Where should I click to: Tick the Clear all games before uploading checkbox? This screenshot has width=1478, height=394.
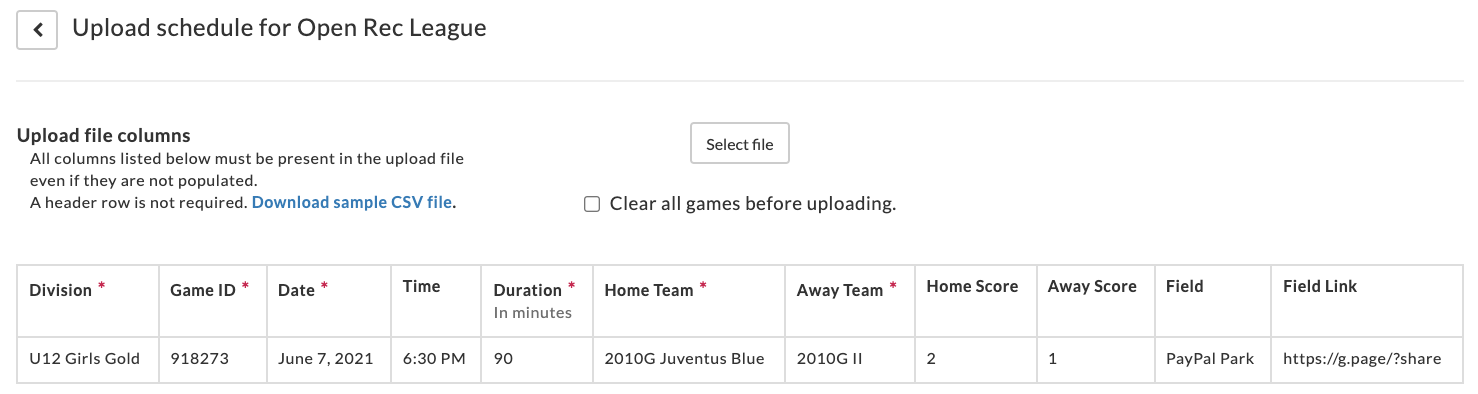pyautogui.click(x=592, y=204)
